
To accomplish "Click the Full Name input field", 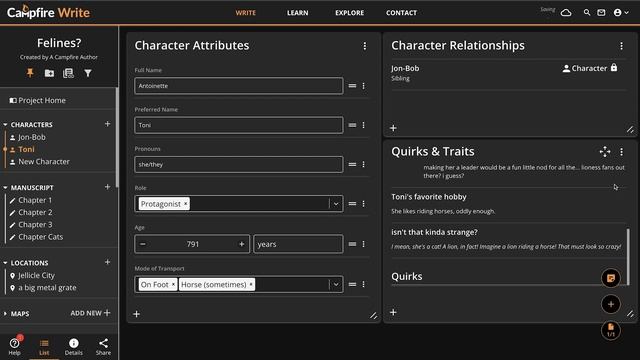I will (239, 86).
